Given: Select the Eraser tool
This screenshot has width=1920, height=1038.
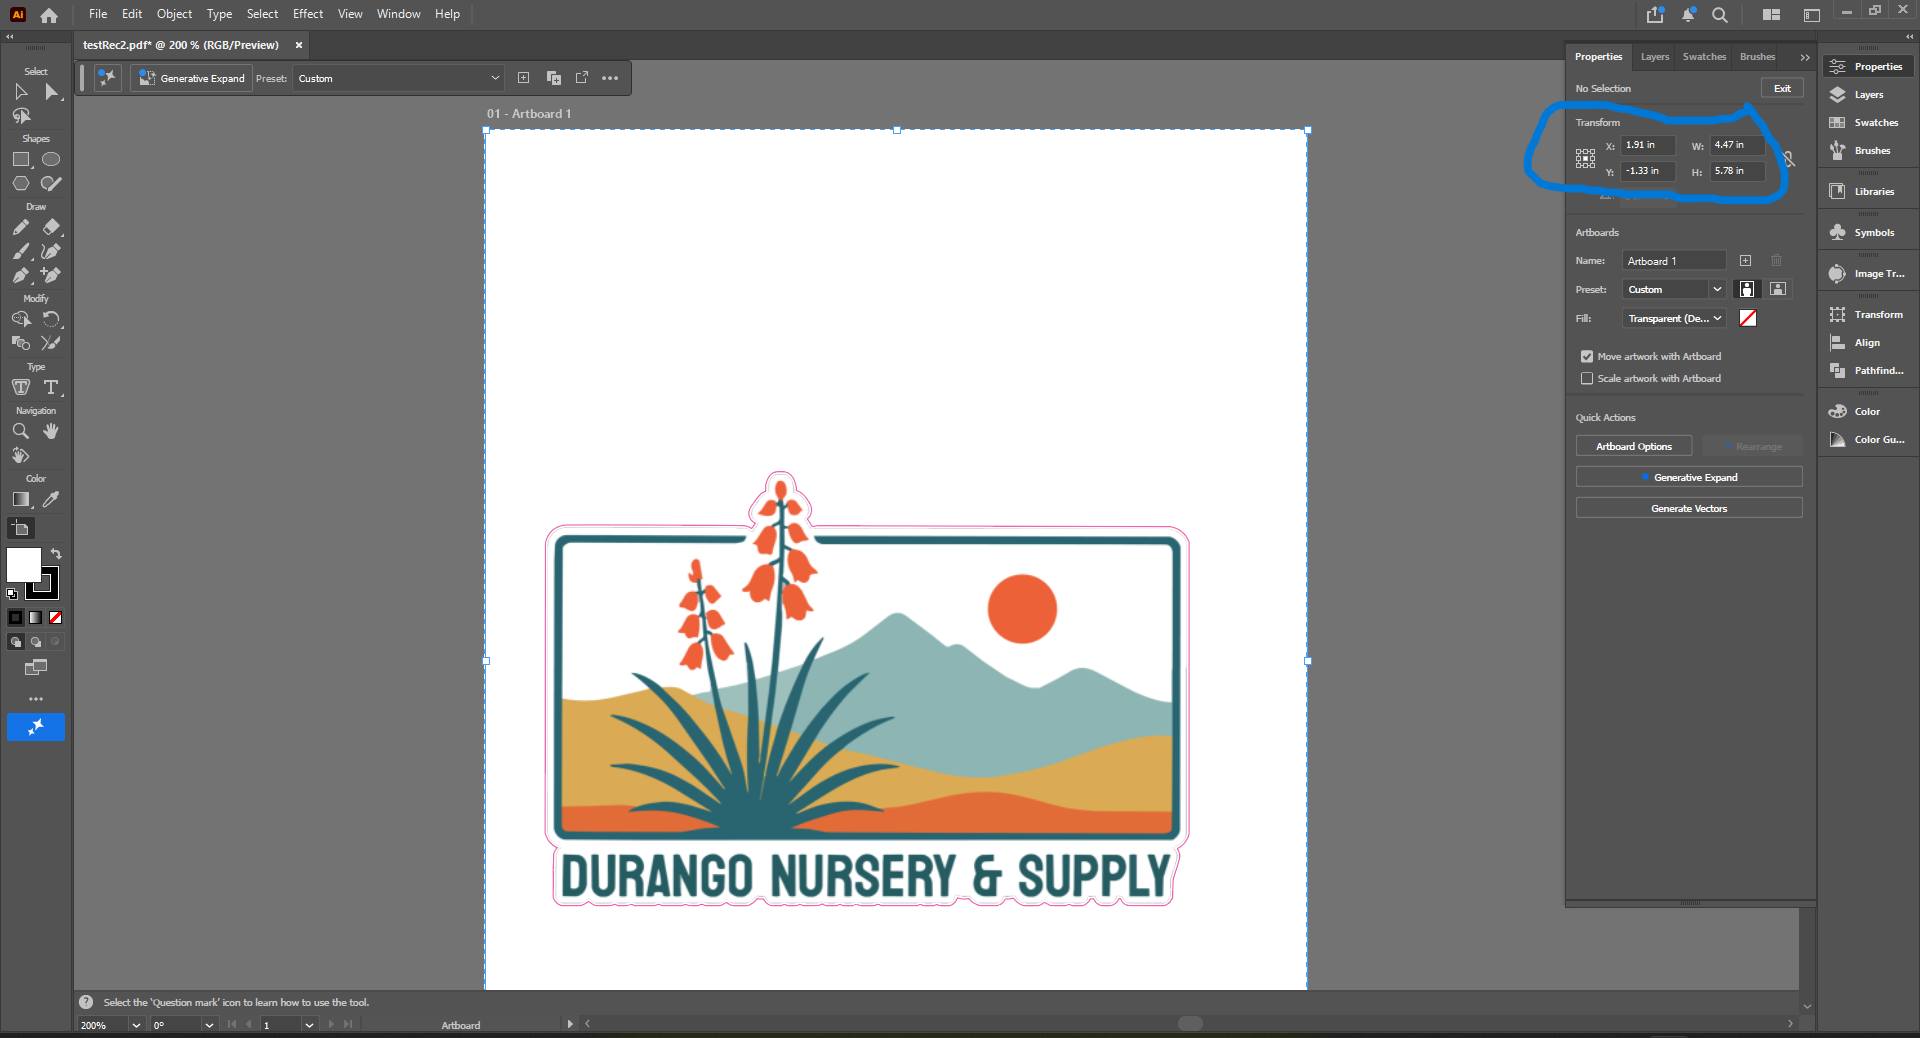Looking at the screenshot, I should click(52, 227).
